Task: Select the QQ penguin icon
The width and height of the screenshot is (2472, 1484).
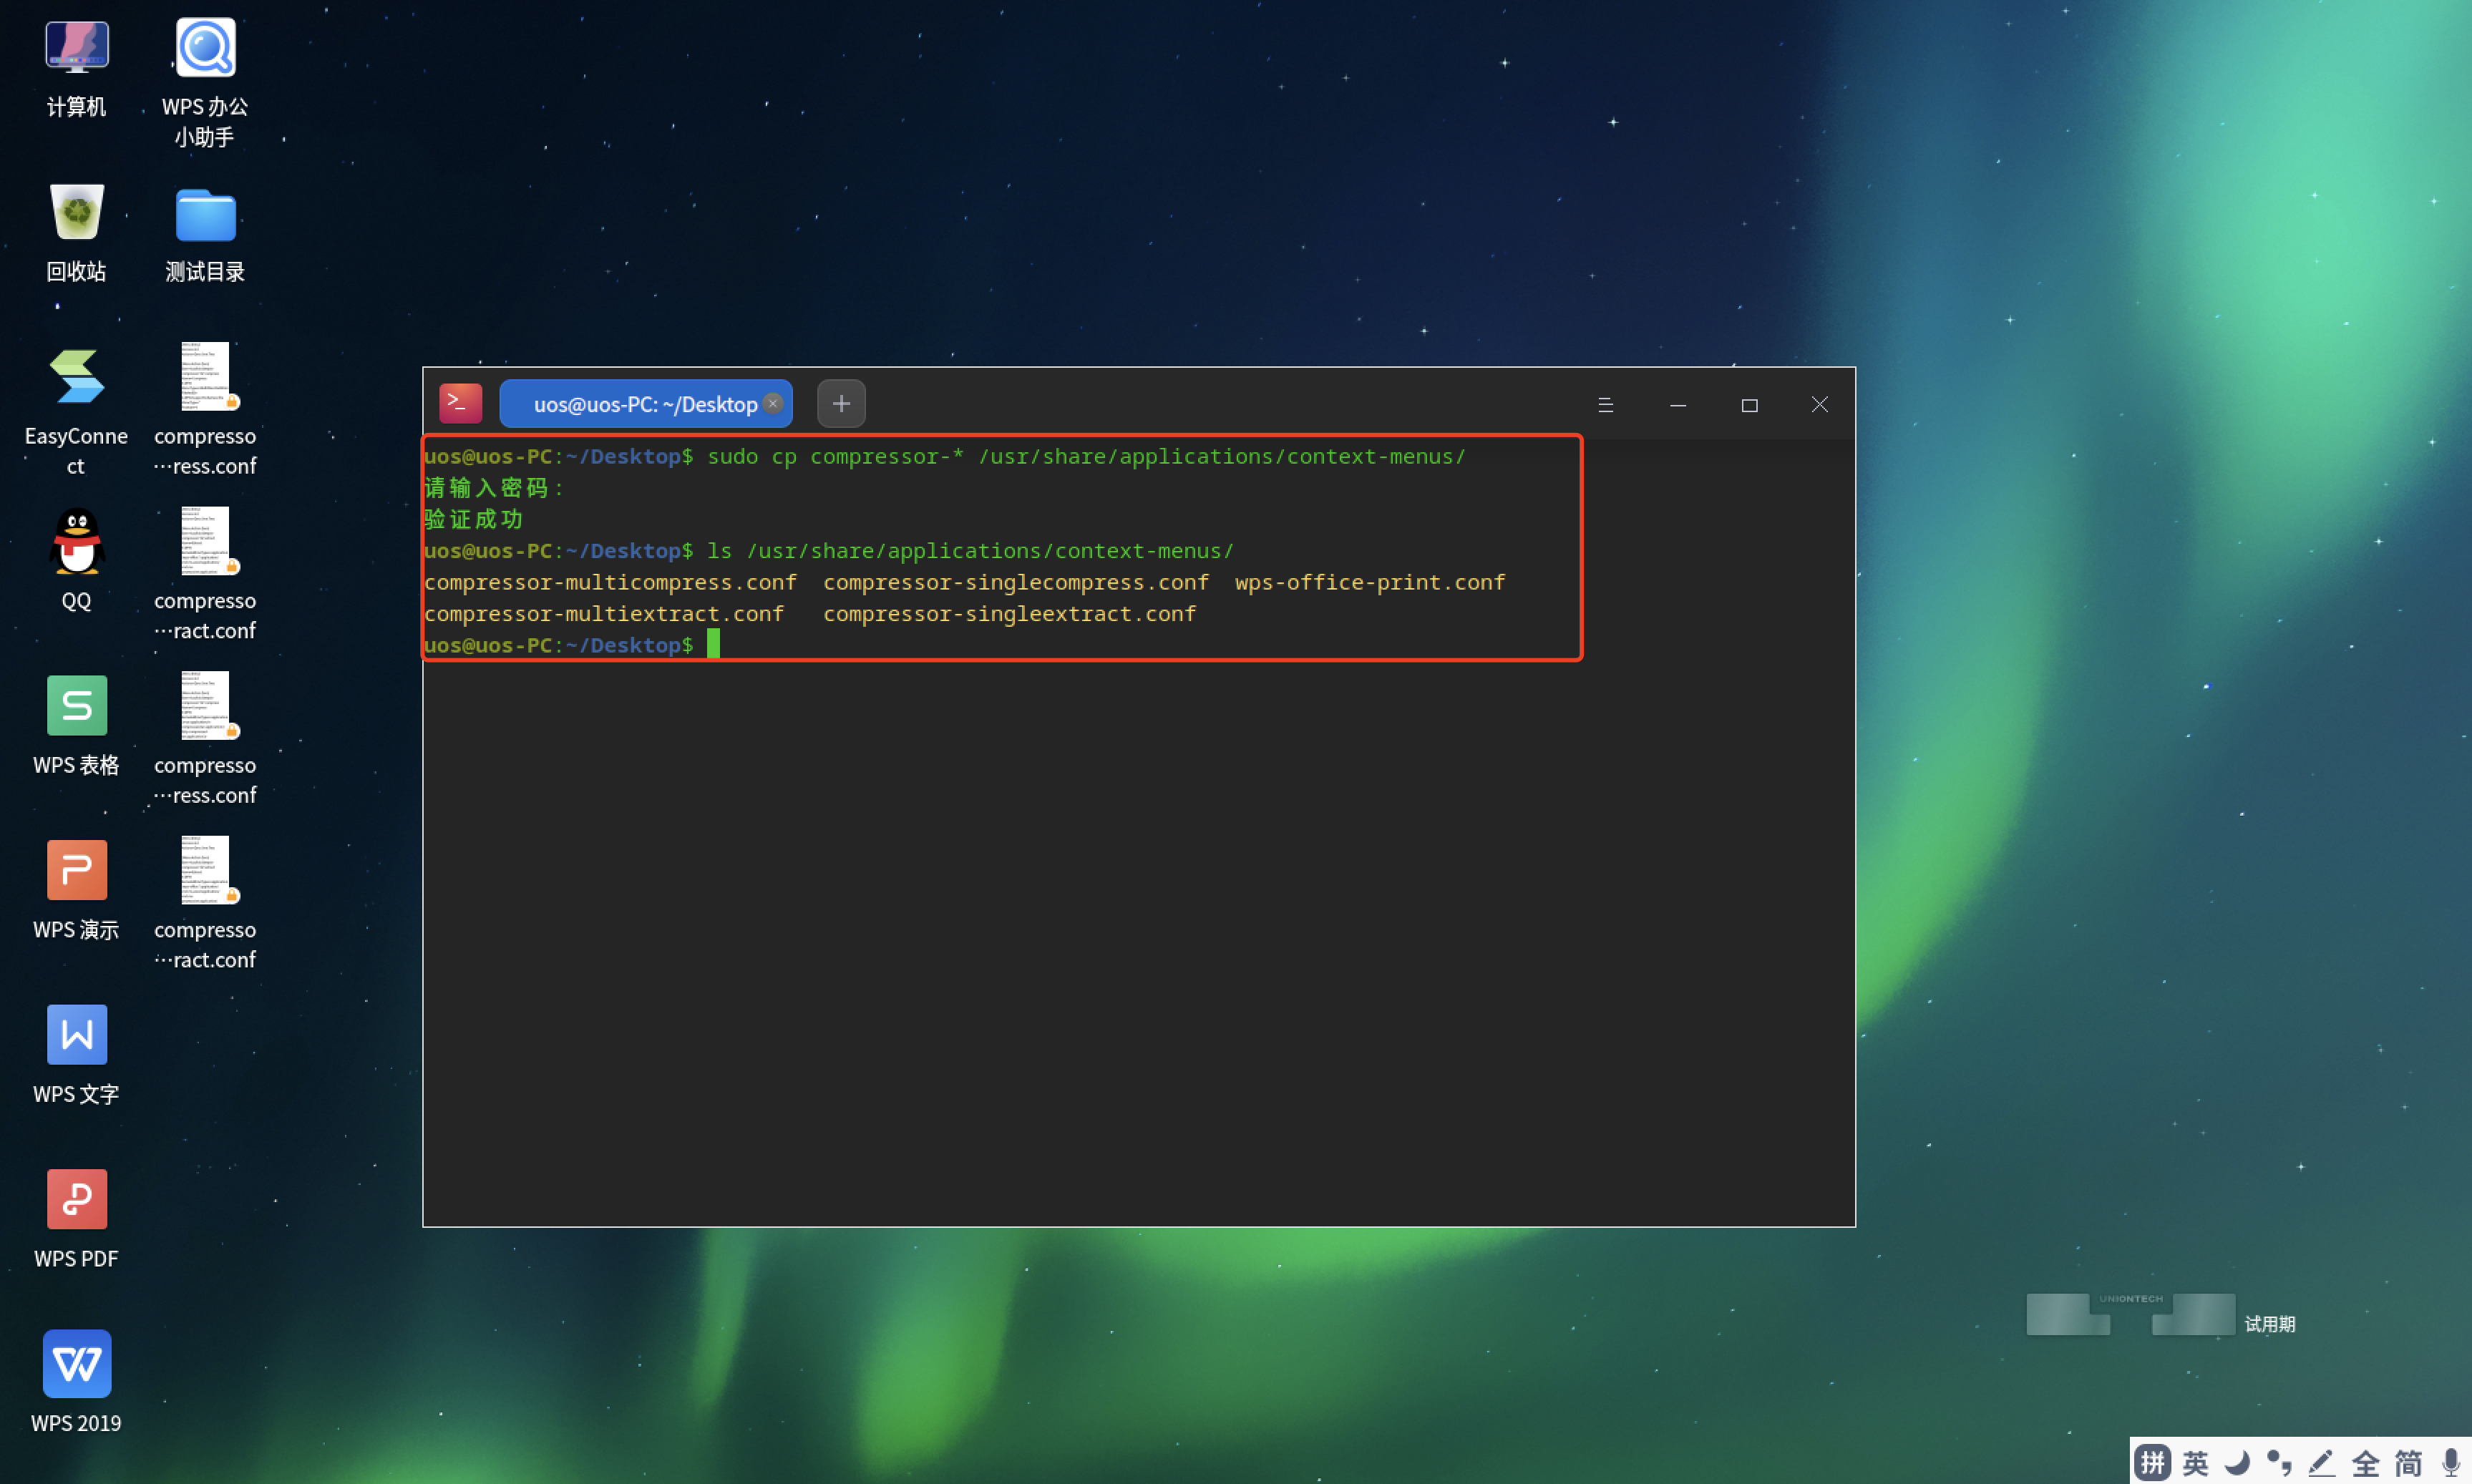Action: point(76,542)
